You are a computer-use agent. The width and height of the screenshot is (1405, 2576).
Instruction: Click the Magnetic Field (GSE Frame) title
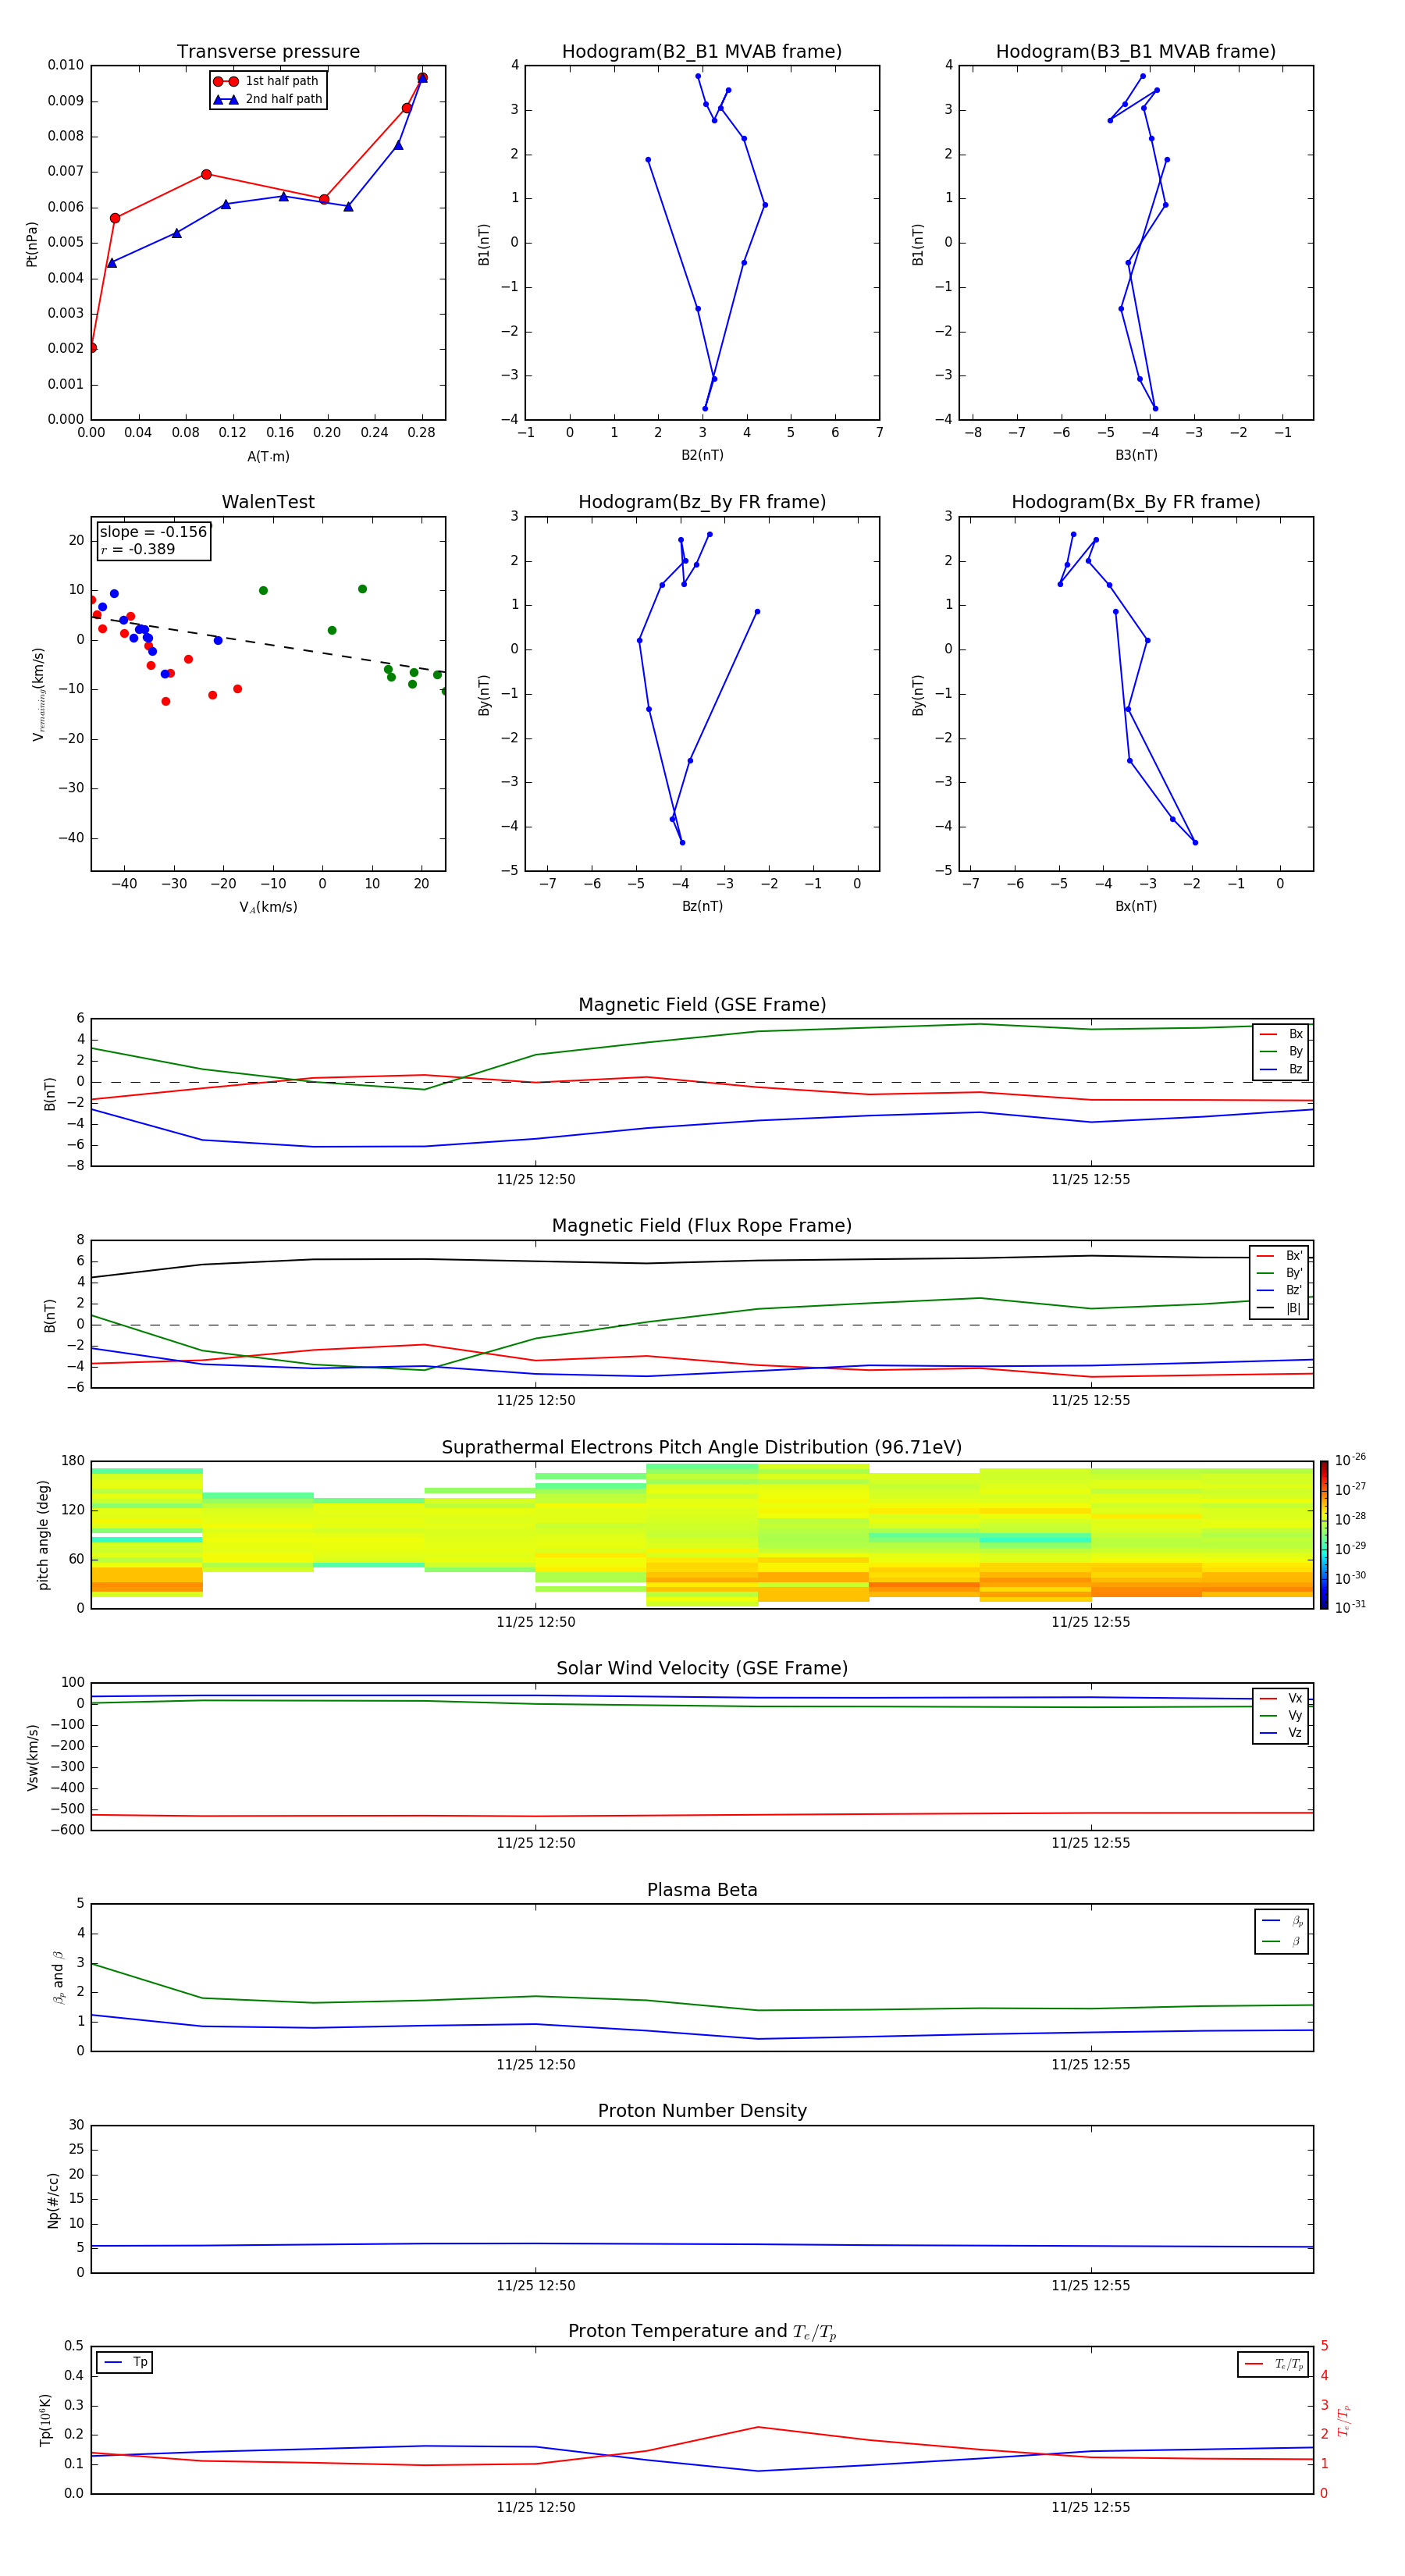[x=702, y=1005]
